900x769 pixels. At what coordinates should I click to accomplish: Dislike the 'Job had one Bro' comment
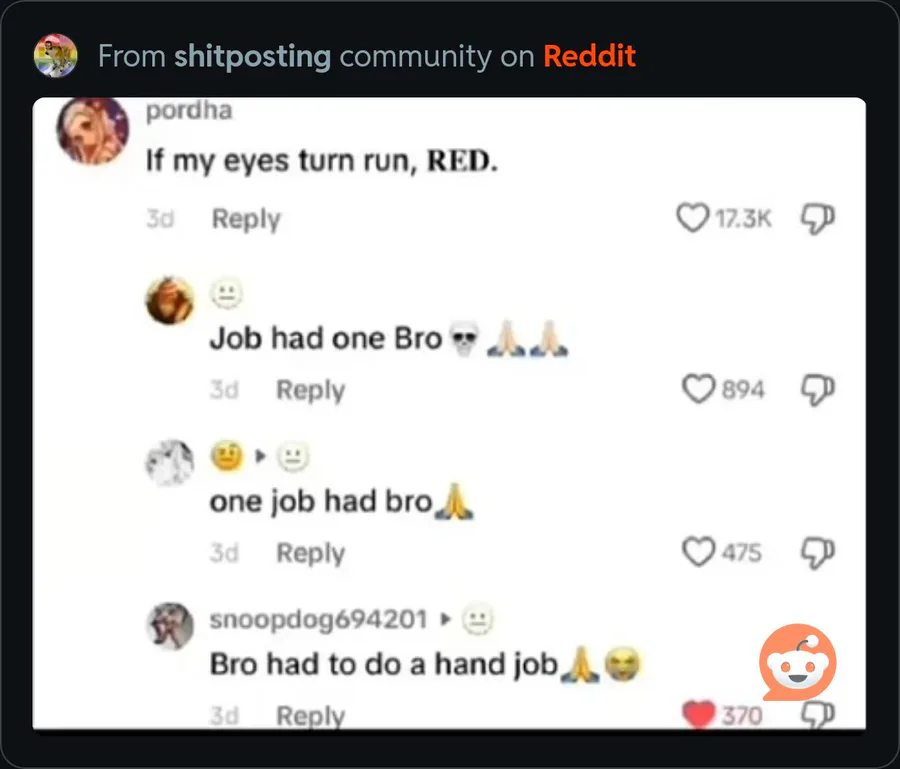point(817,390)
